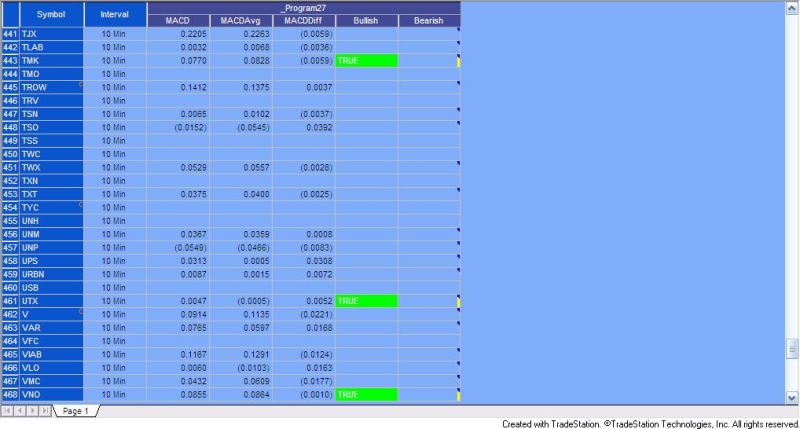The width and height of the screenshot is (800, 429).
Task: Click the Interval column header
Action: [115, 14]
